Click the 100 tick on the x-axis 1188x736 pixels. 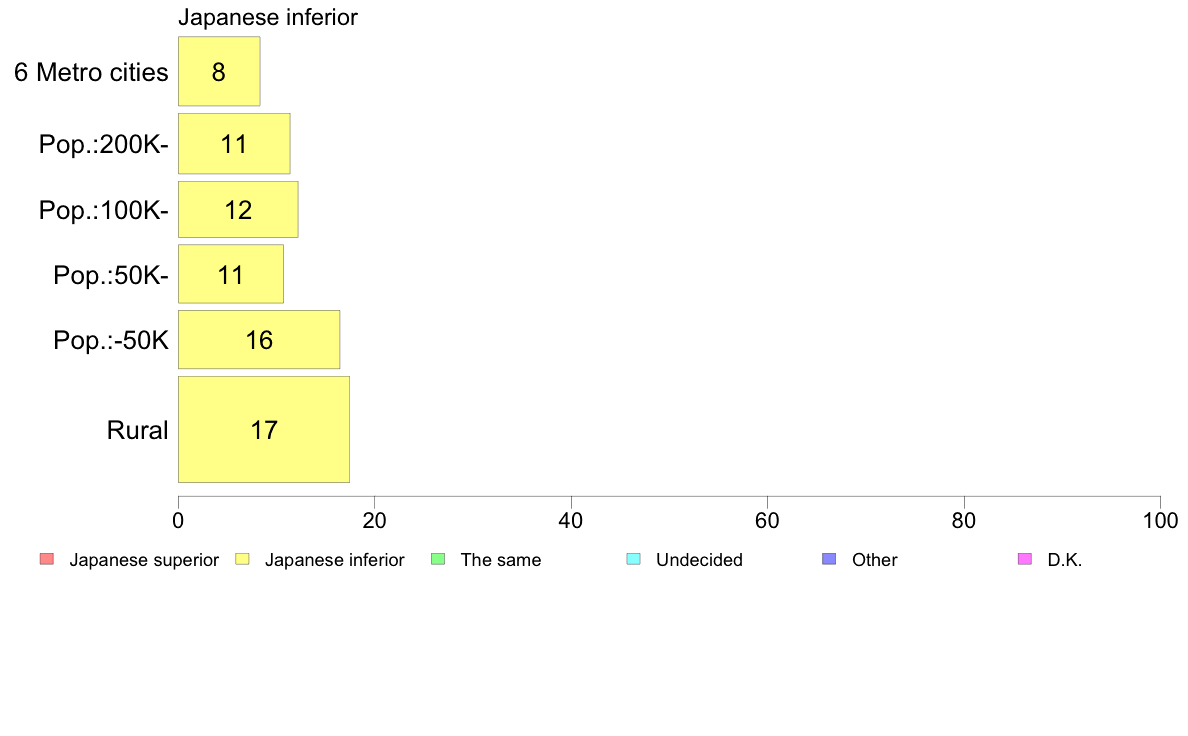click(1160, 520)
